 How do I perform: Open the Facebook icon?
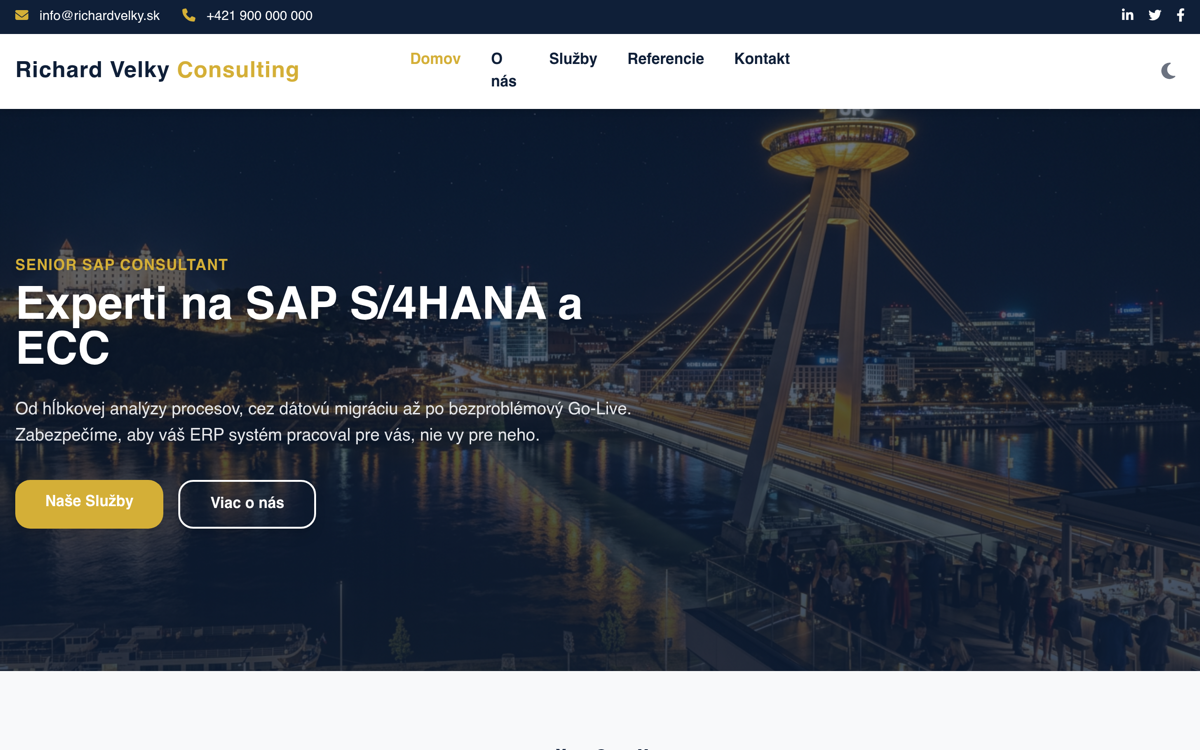1180,15
